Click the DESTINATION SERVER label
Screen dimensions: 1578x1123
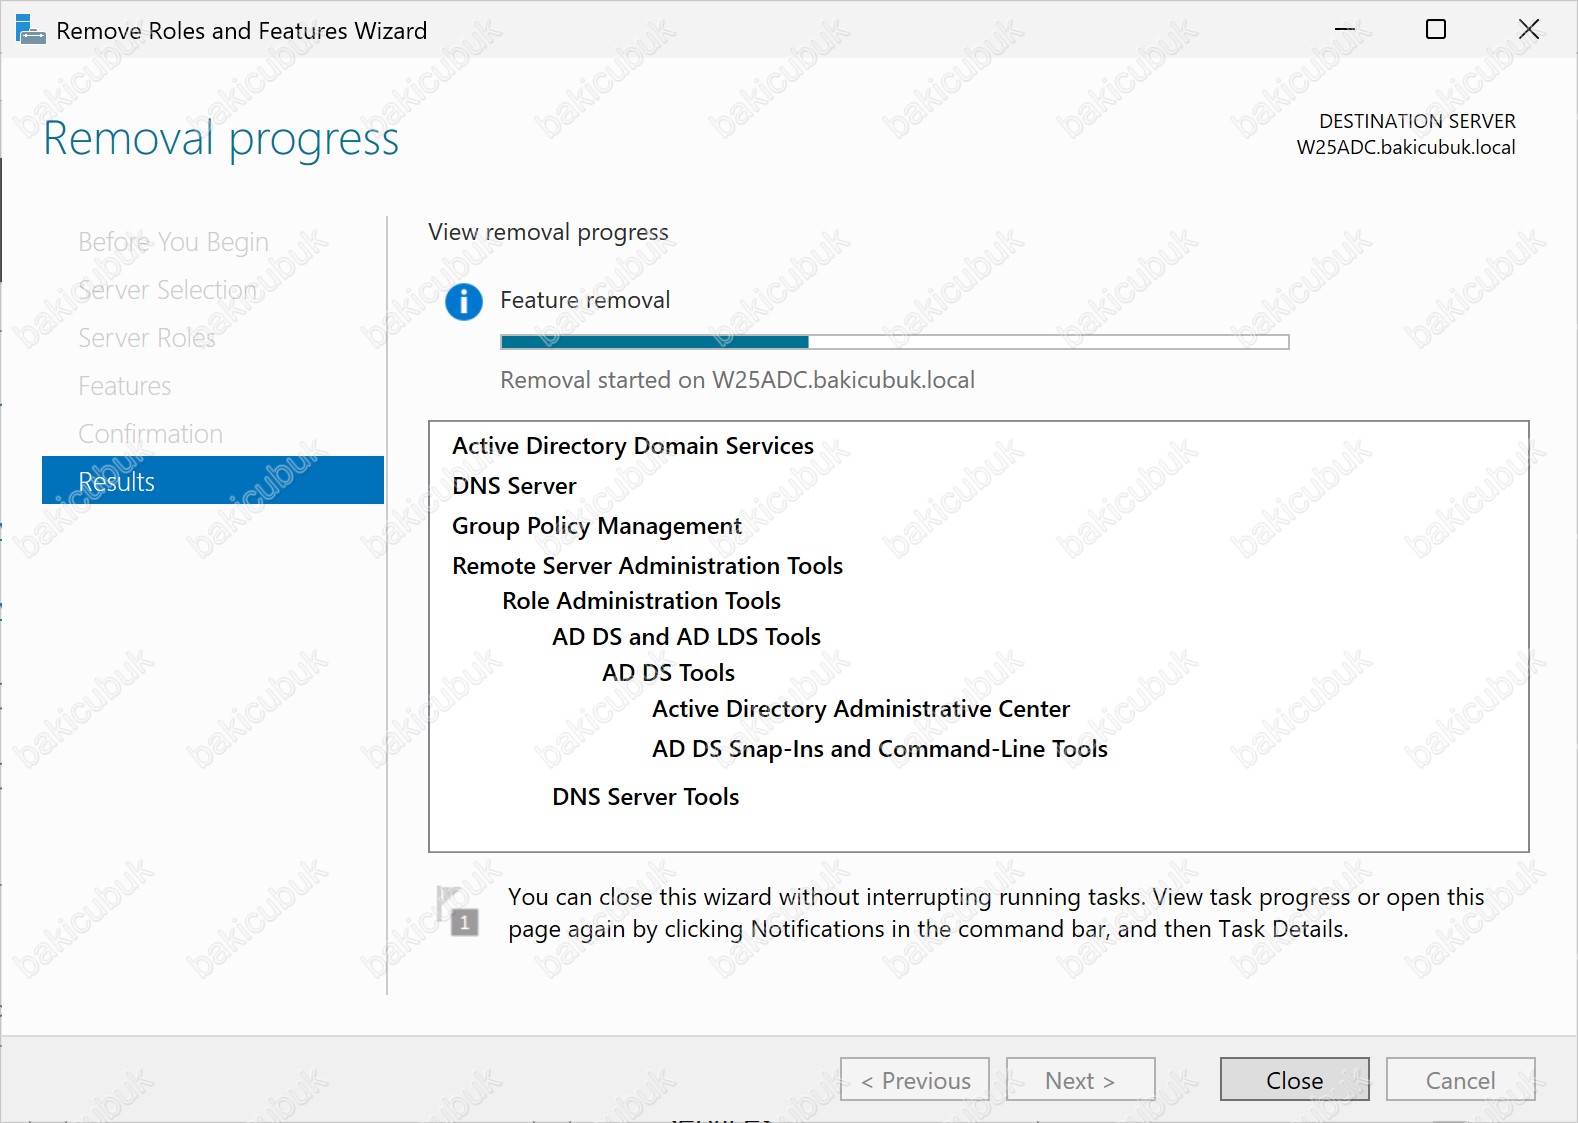pyautogui.click(x=1417, y=121)
